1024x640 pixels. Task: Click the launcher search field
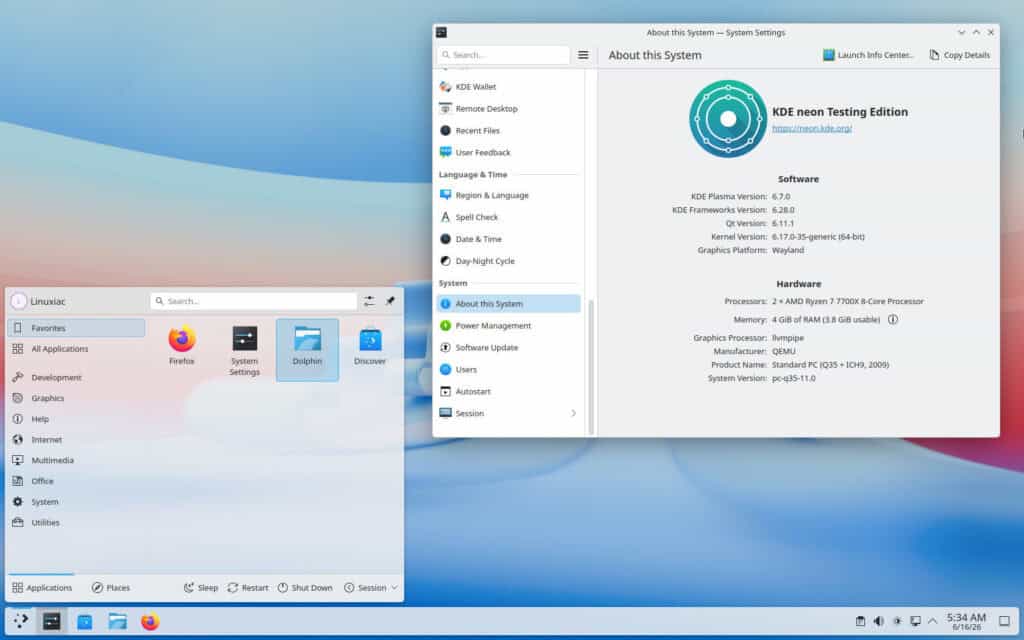tap(253, 301)
